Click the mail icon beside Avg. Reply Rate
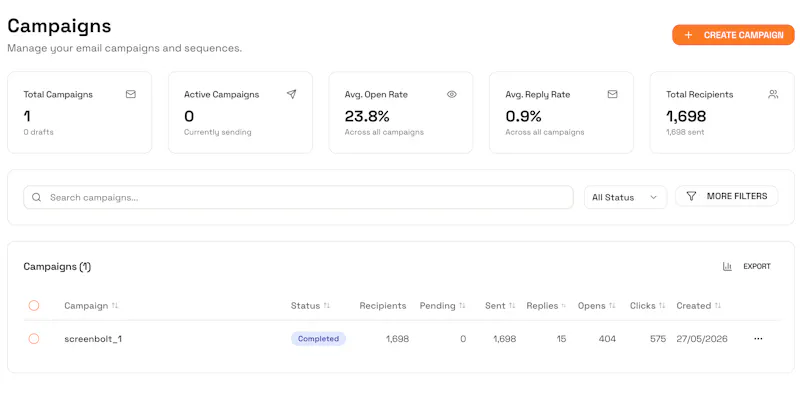 click(612, 94)
